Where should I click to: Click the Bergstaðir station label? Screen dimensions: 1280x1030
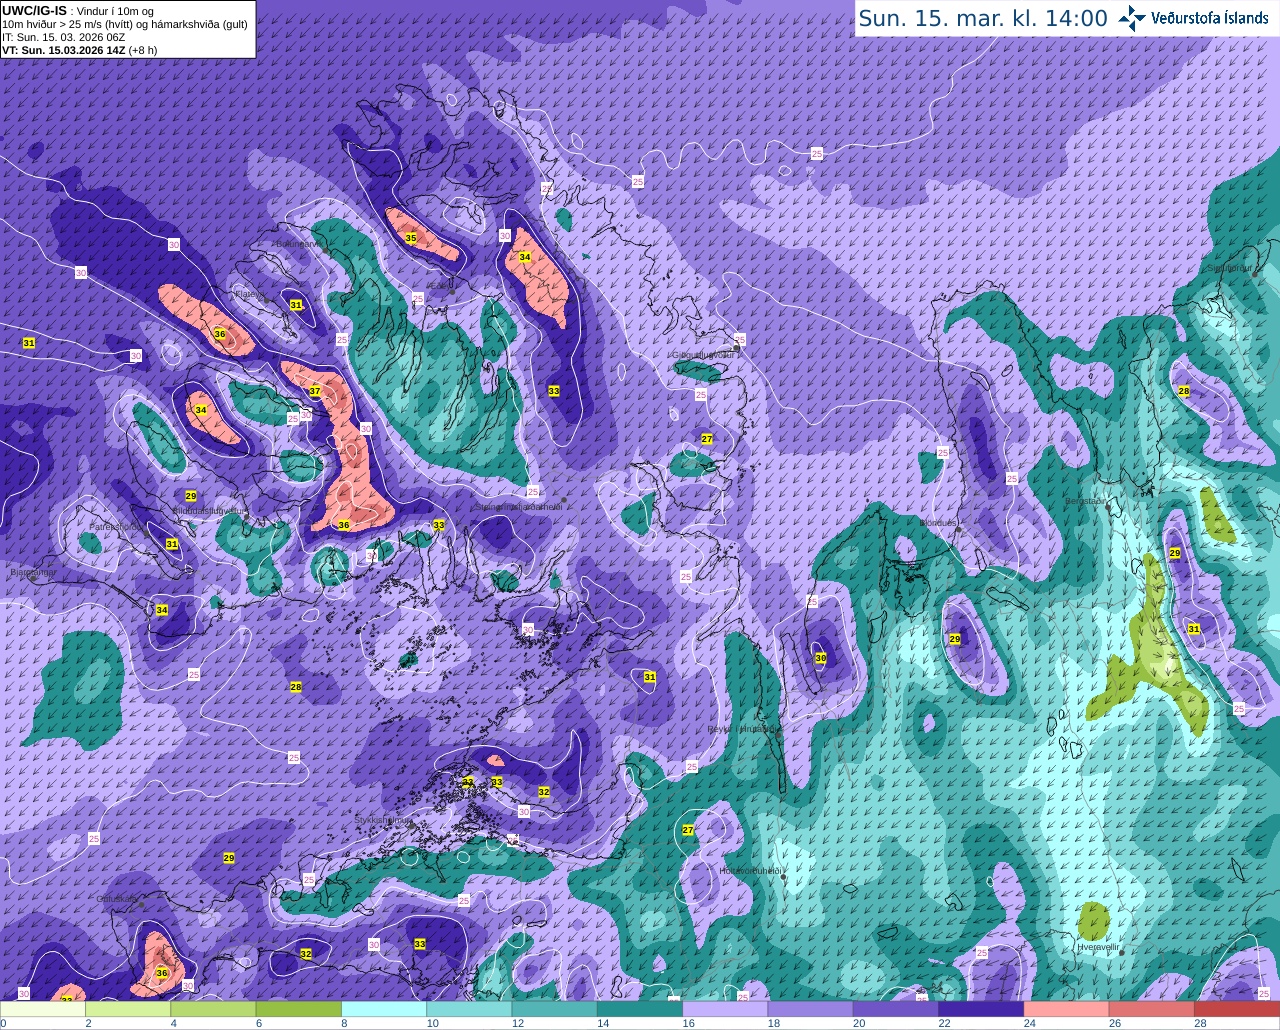(x=1088, y=501)
